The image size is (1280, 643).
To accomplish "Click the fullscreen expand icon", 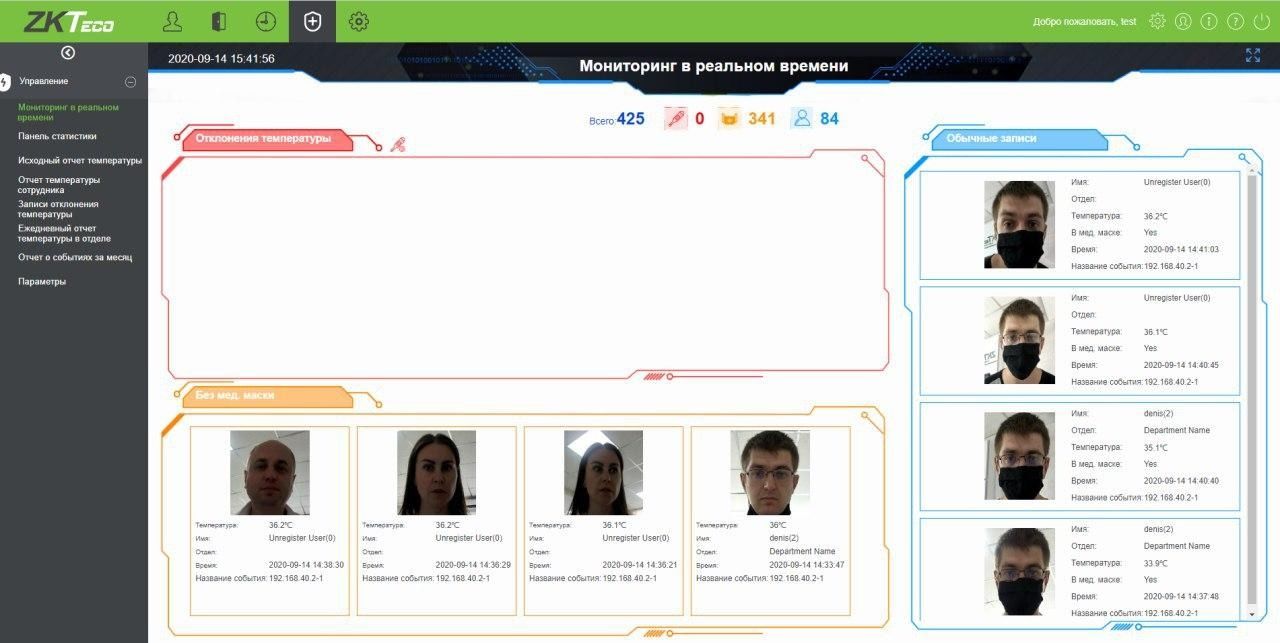I will pyautogui.click(x=1253, y=56).
